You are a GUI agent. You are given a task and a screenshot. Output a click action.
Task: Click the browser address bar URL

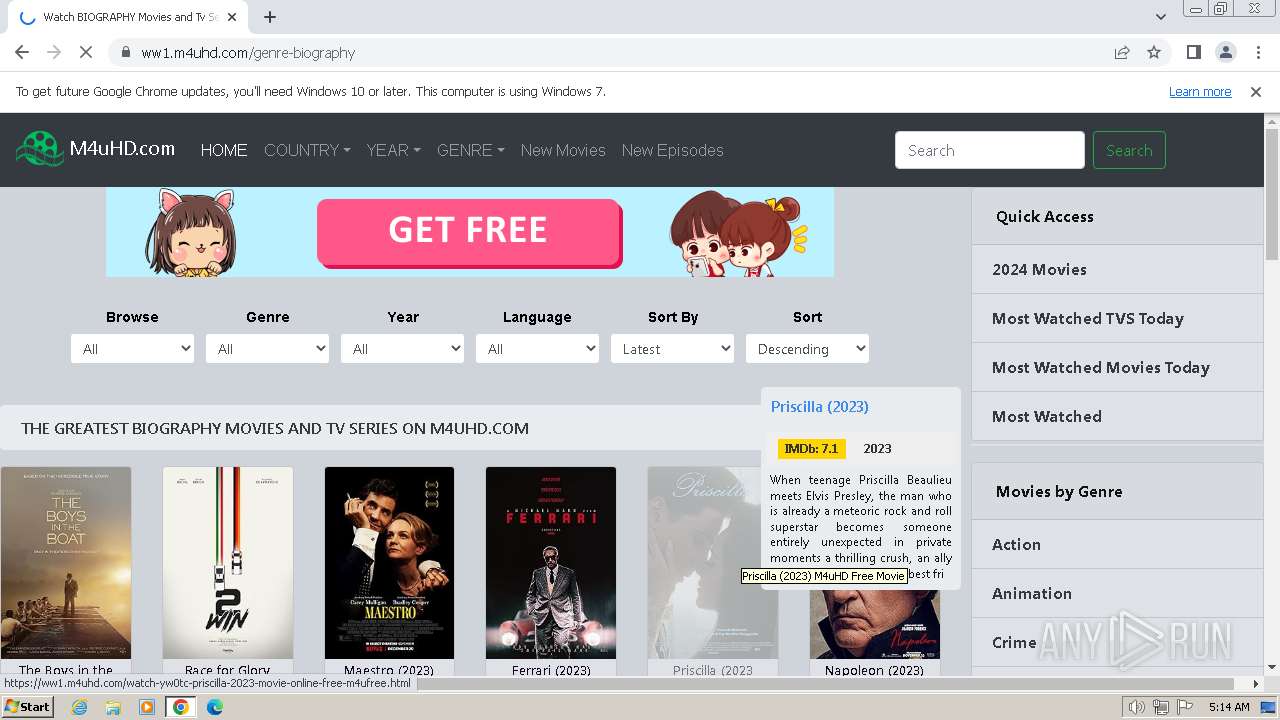(248, 52)
